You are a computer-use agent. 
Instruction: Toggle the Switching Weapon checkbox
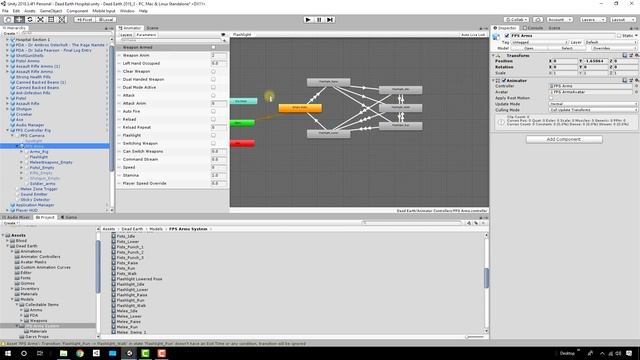(x=213, y=143)
